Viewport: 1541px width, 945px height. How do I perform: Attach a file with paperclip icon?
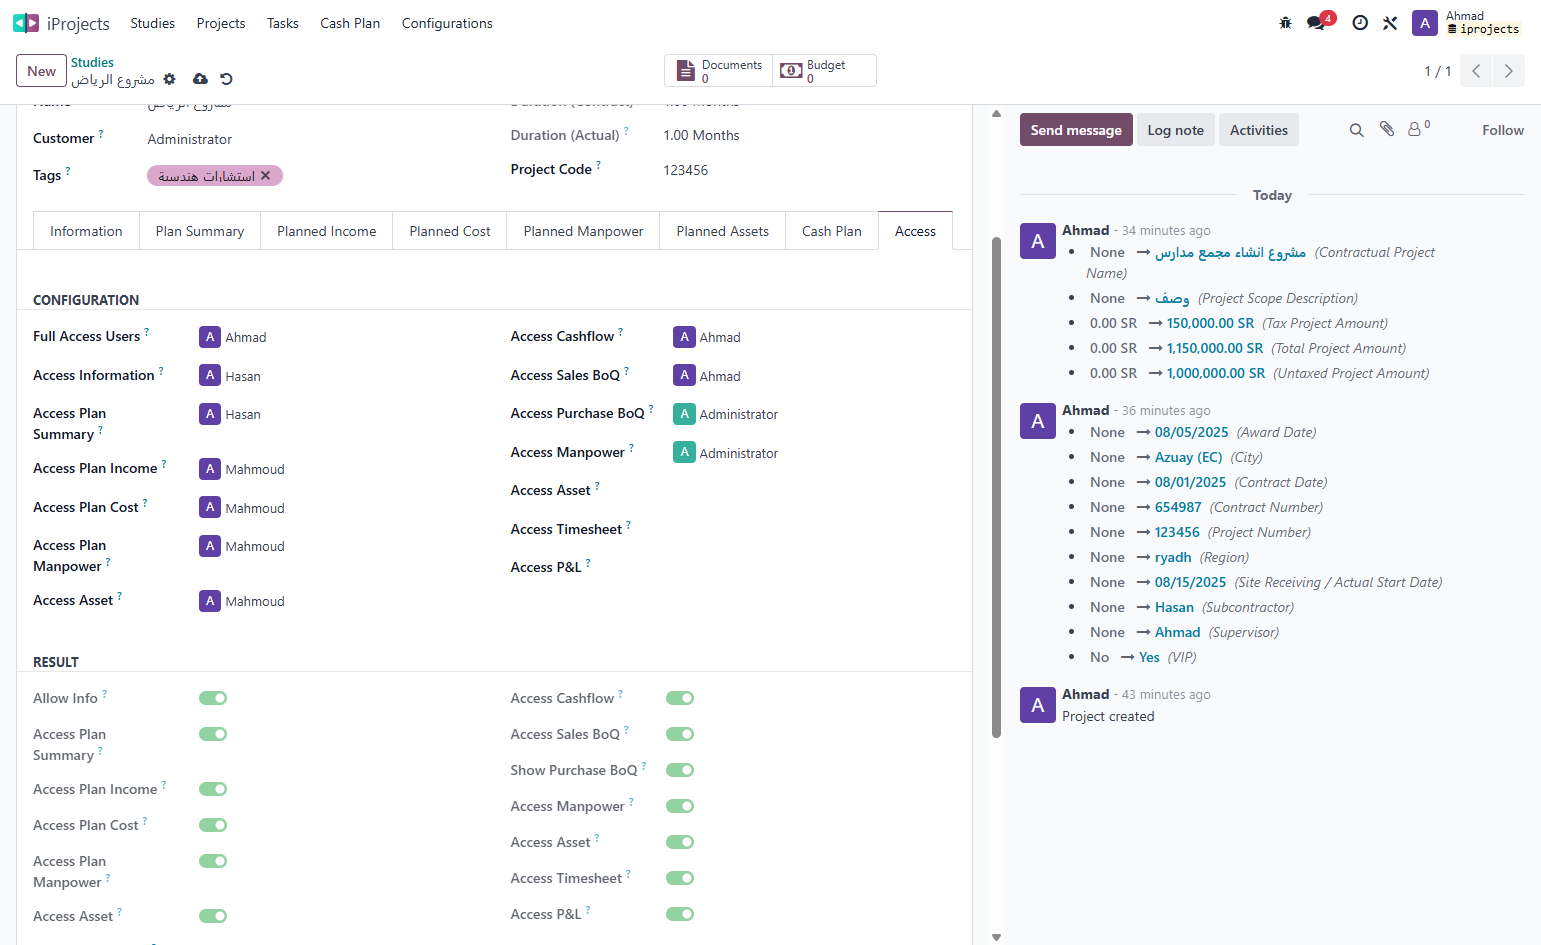pos(1387,129)
